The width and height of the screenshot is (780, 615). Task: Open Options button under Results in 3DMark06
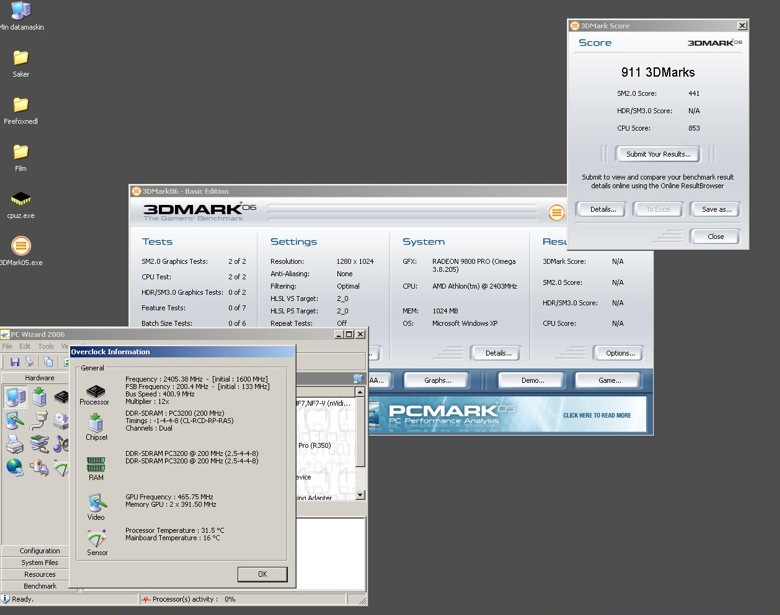[620, 353]
